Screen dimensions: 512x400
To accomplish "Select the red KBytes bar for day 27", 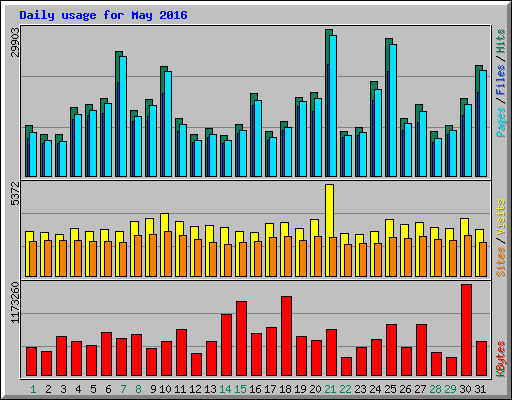I will coord(421,350).
